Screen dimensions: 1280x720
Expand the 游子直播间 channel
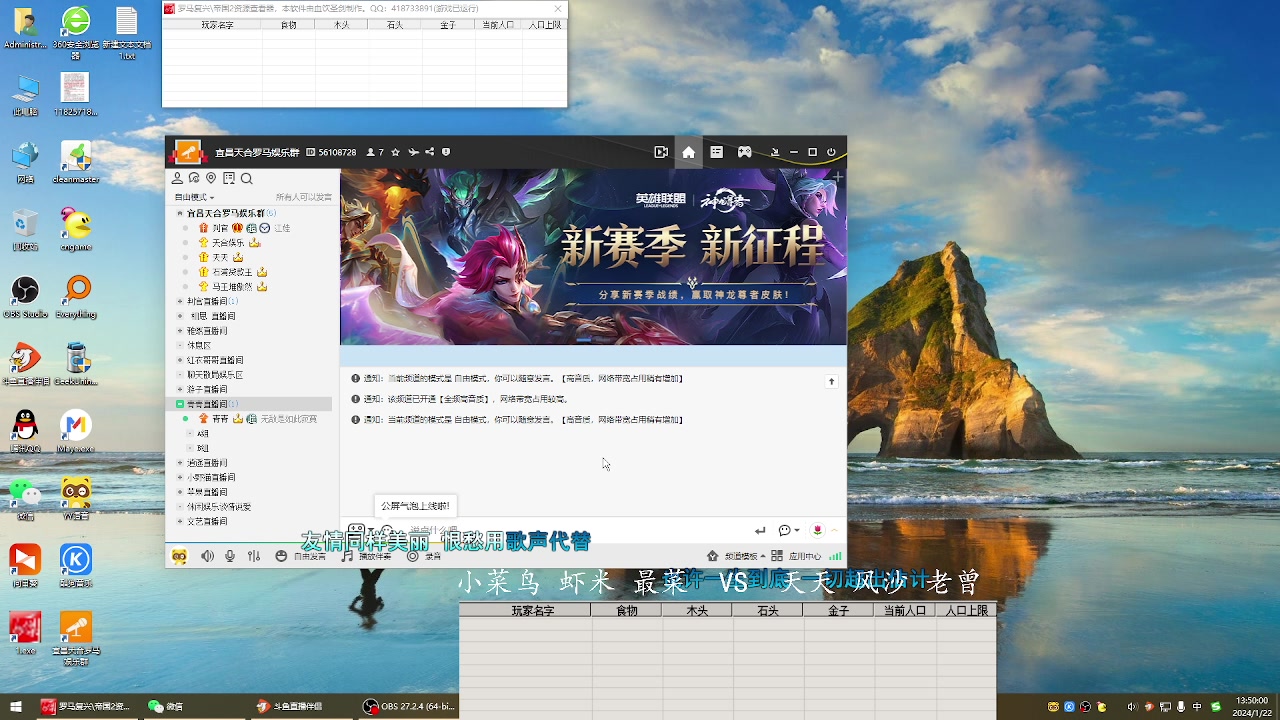180,389
